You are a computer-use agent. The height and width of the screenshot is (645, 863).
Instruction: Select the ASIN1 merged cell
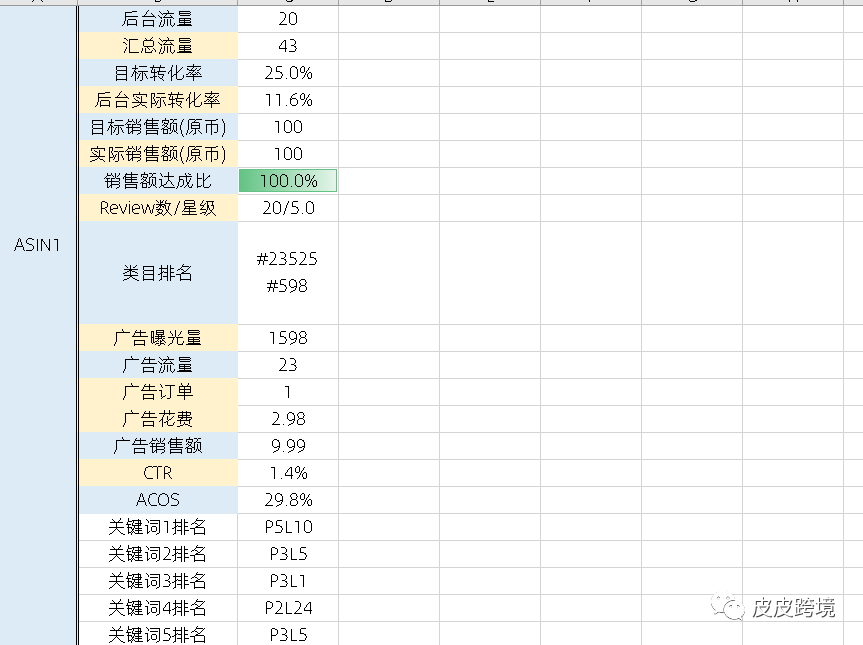[37, 246]
